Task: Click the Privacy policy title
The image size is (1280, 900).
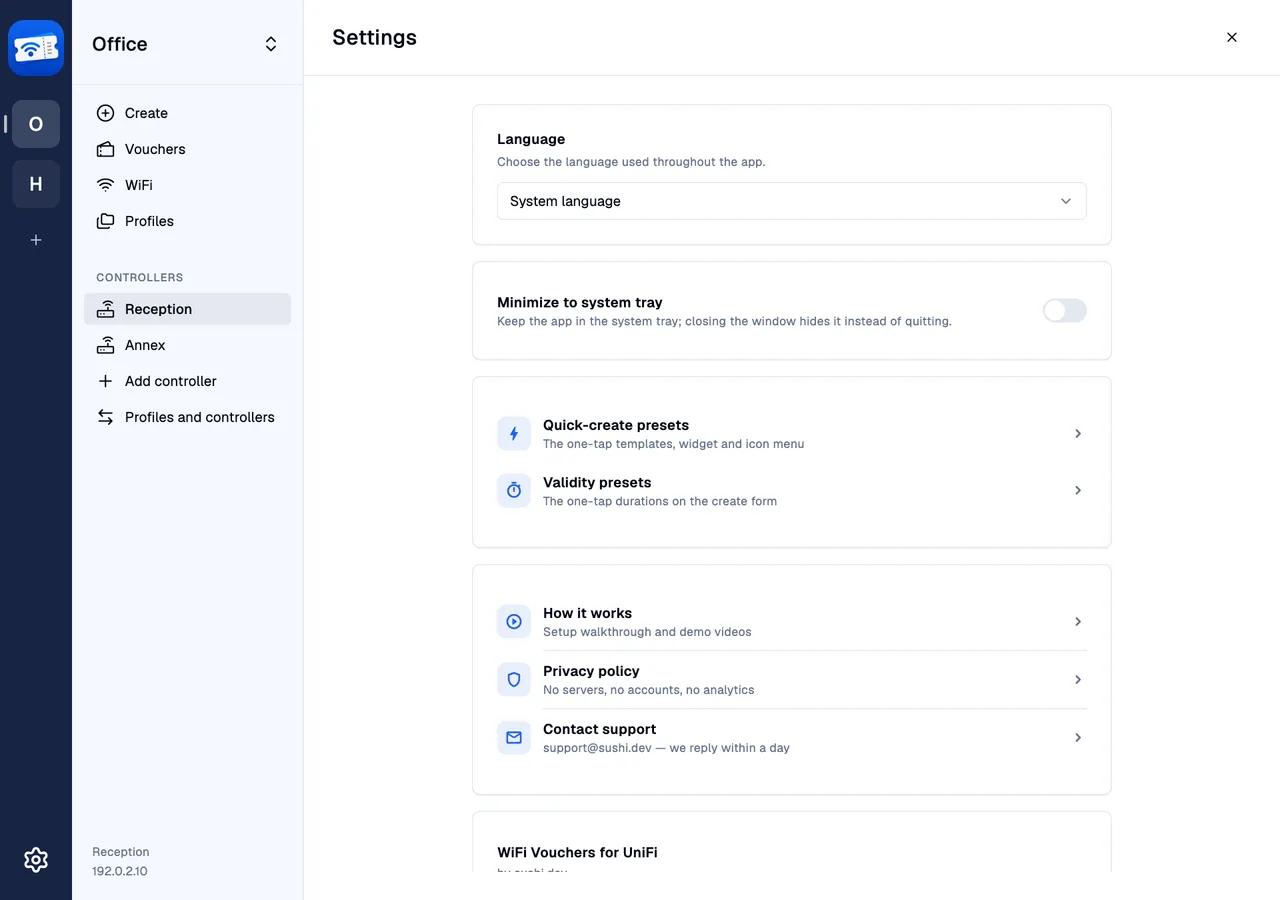Action: pos(591,671)
